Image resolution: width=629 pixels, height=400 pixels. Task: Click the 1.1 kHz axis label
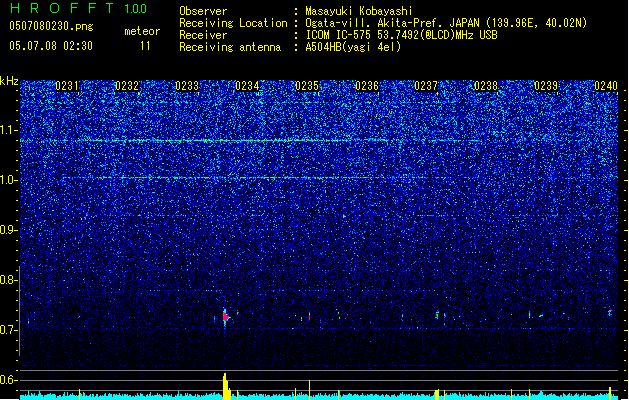click(9, 130)
